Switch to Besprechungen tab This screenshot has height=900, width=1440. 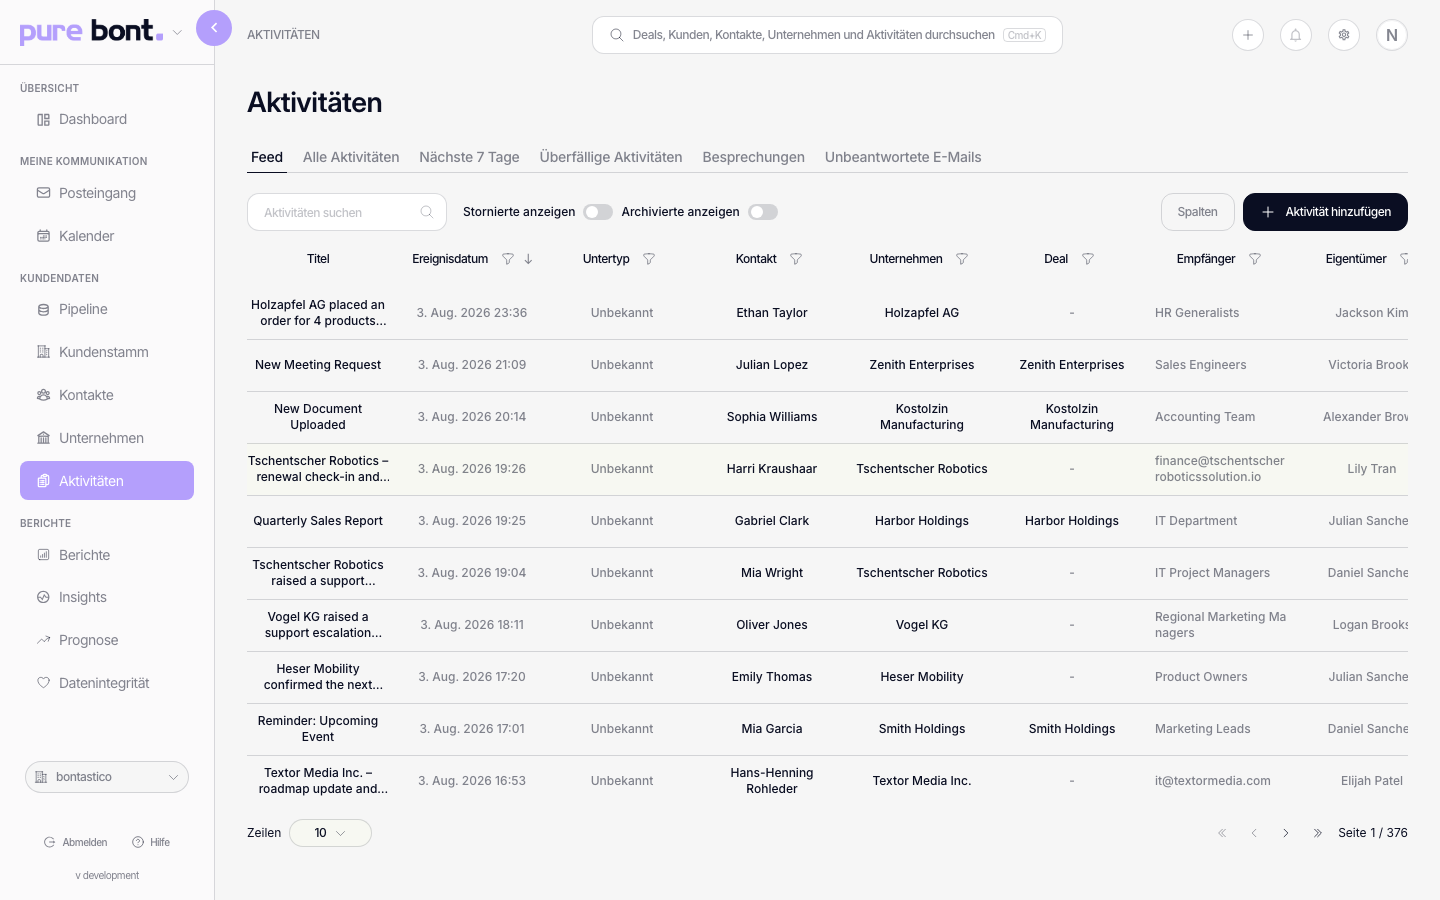tap(754, 157)
